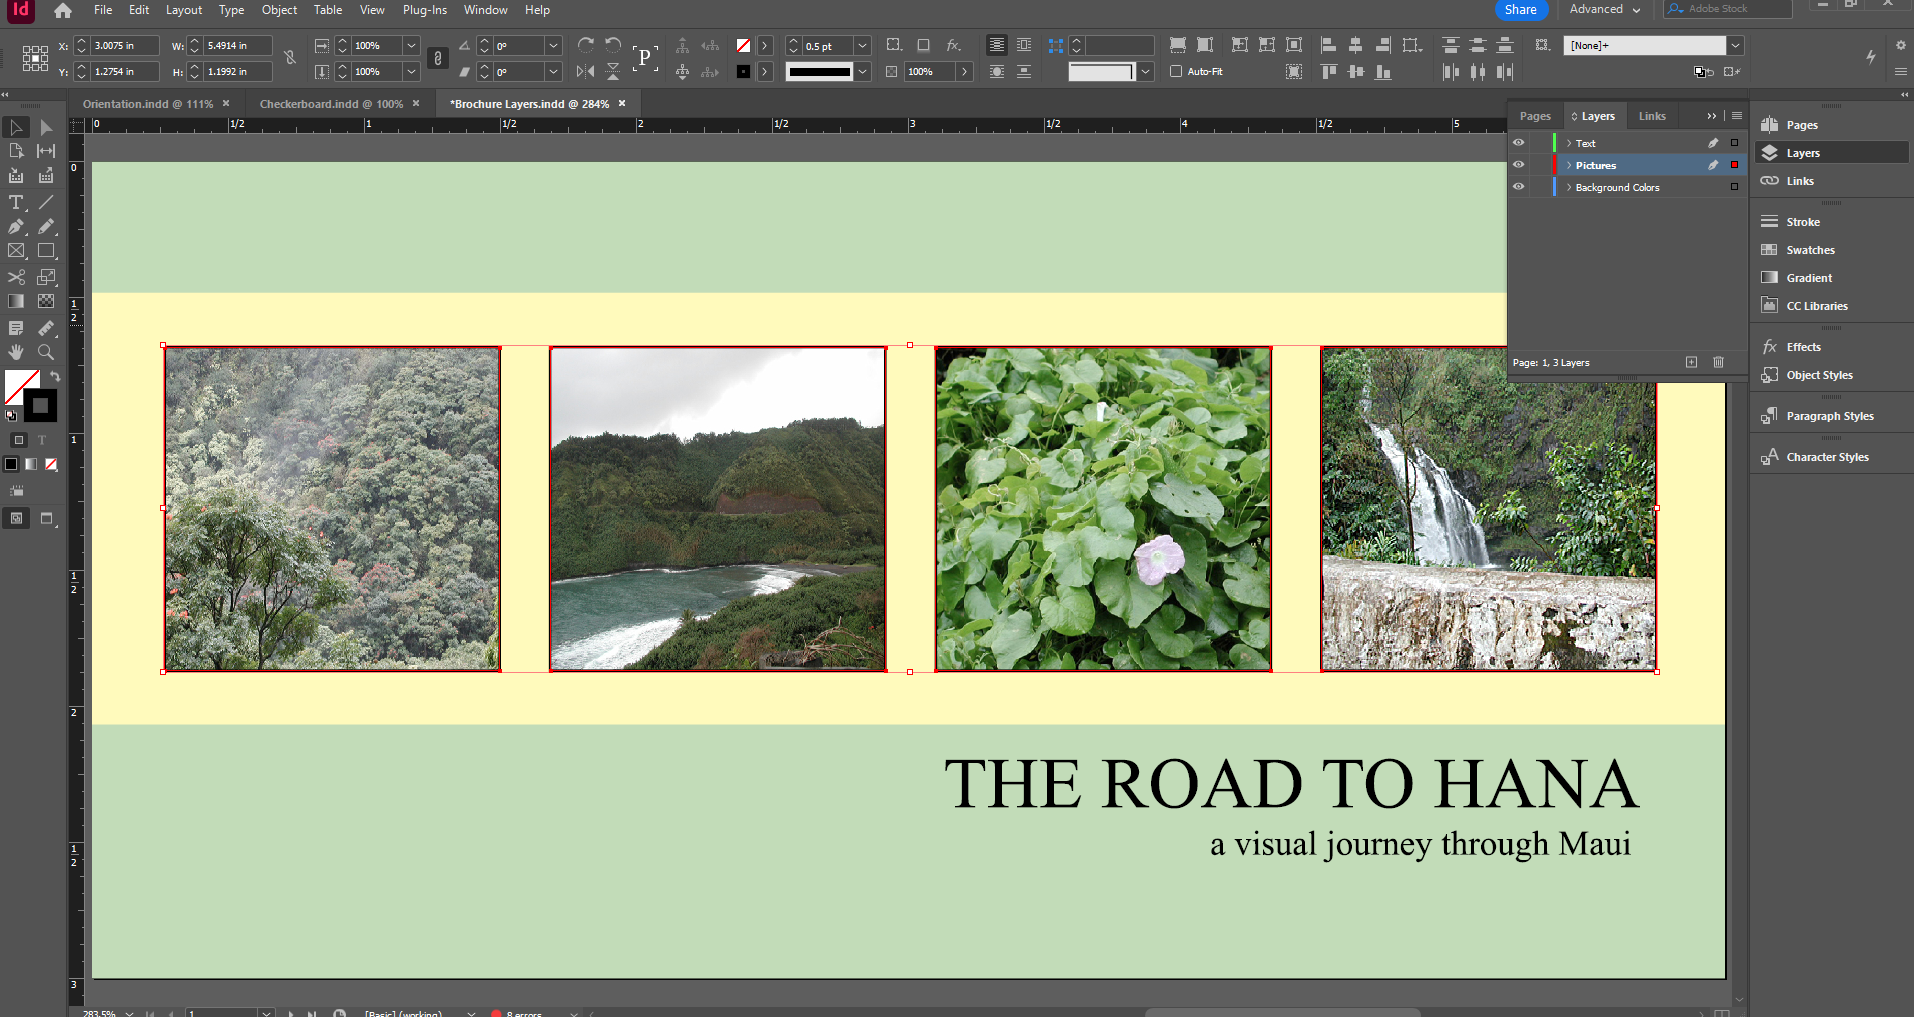Viewport: 1914px width, 1017px height.
Task: Enable the Auto-Fit checkbox
Action: 1176,72
